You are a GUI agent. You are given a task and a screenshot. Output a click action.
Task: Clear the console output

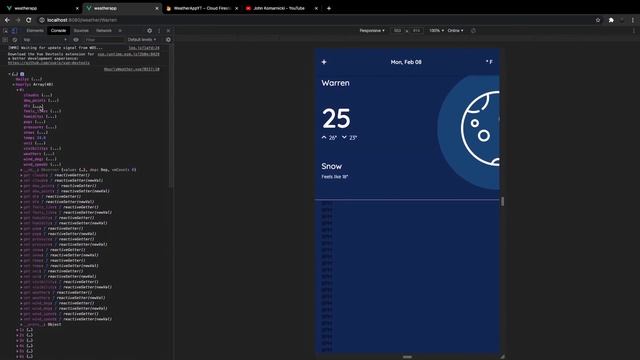coord(15,40)
